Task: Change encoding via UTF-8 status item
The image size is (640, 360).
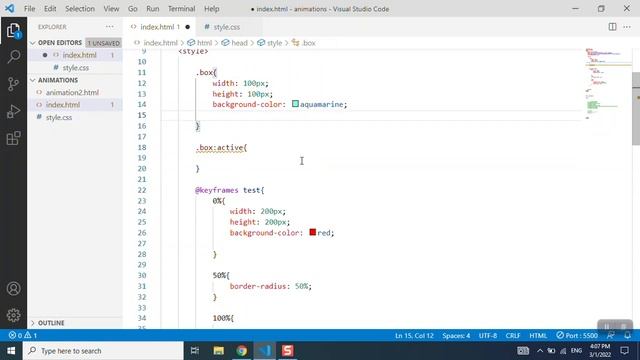Action: point(488,336)
